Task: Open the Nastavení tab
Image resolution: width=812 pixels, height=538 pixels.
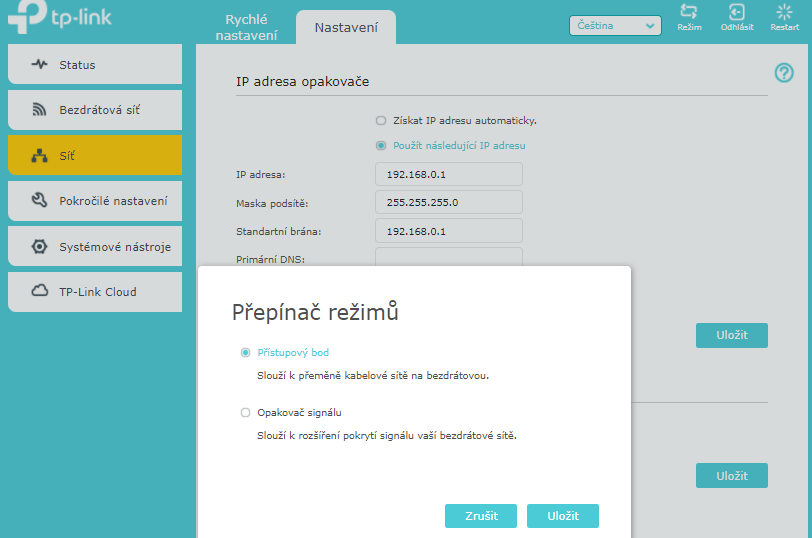Action: (x=346, y=27)
